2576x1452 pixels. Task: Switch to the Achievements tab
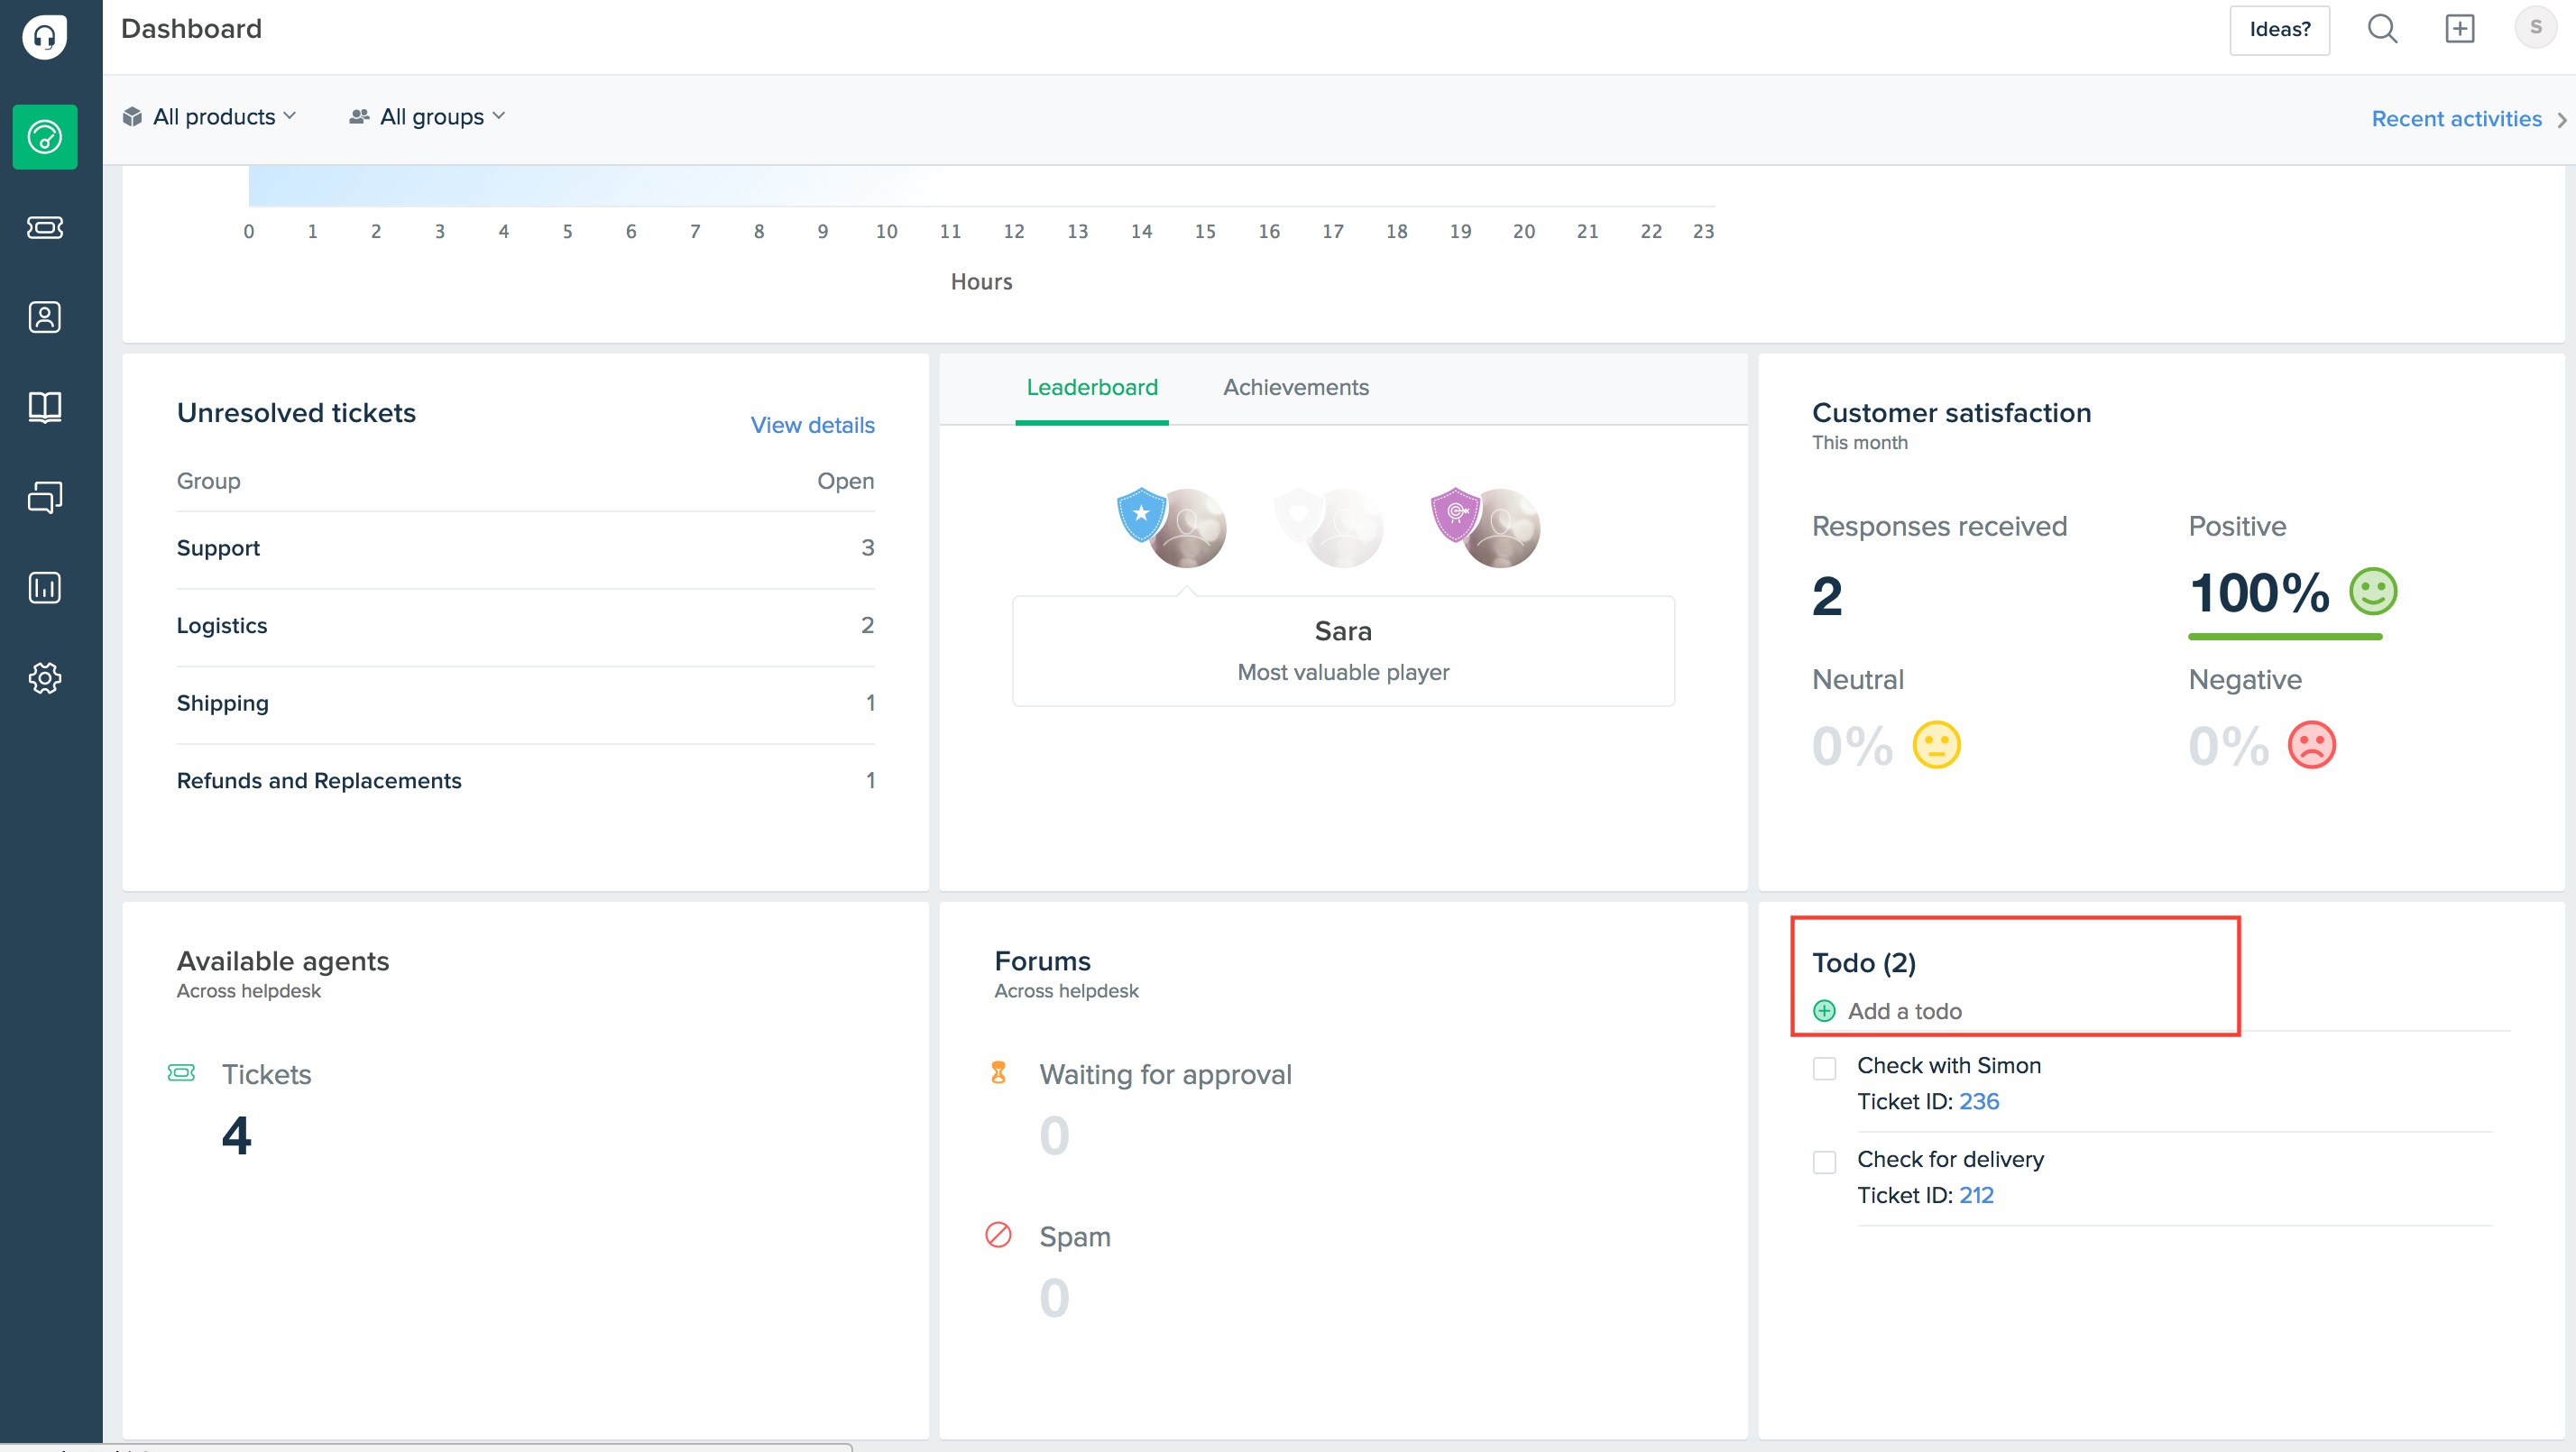click(x=1295, y=388)
